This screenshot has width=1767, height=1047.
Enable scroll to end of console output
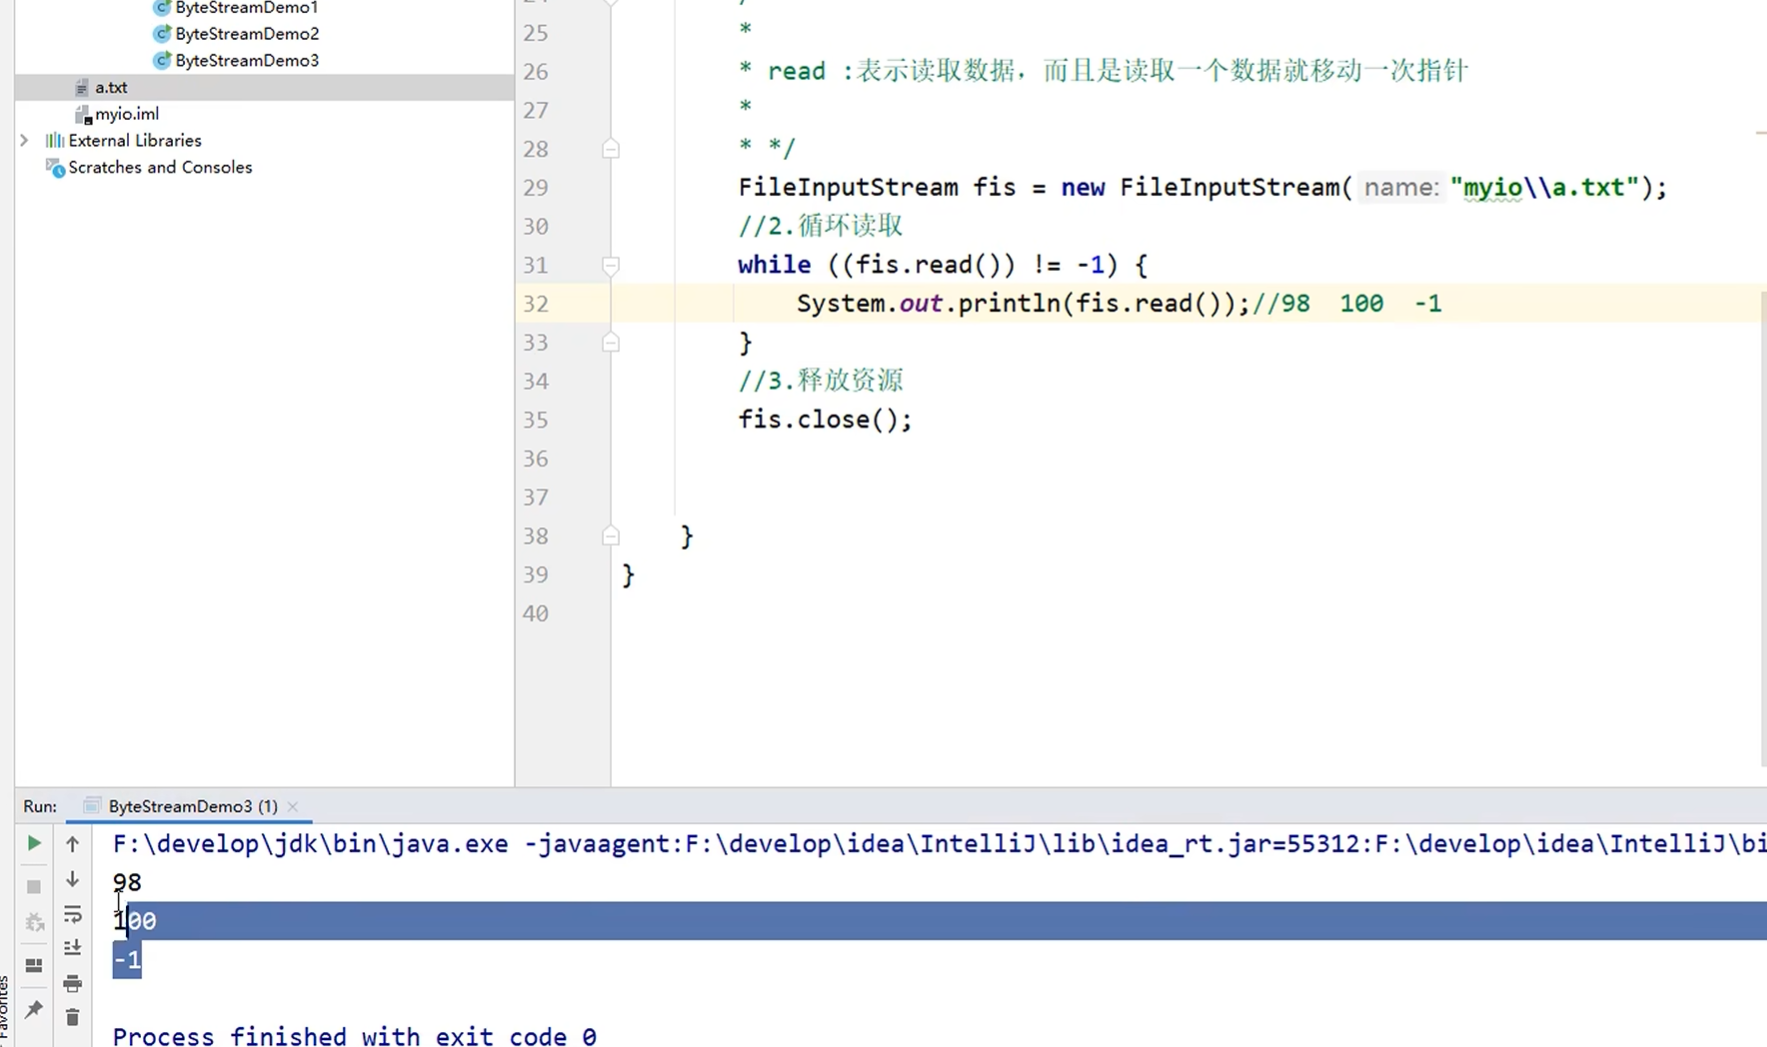(x=72, y=948)
